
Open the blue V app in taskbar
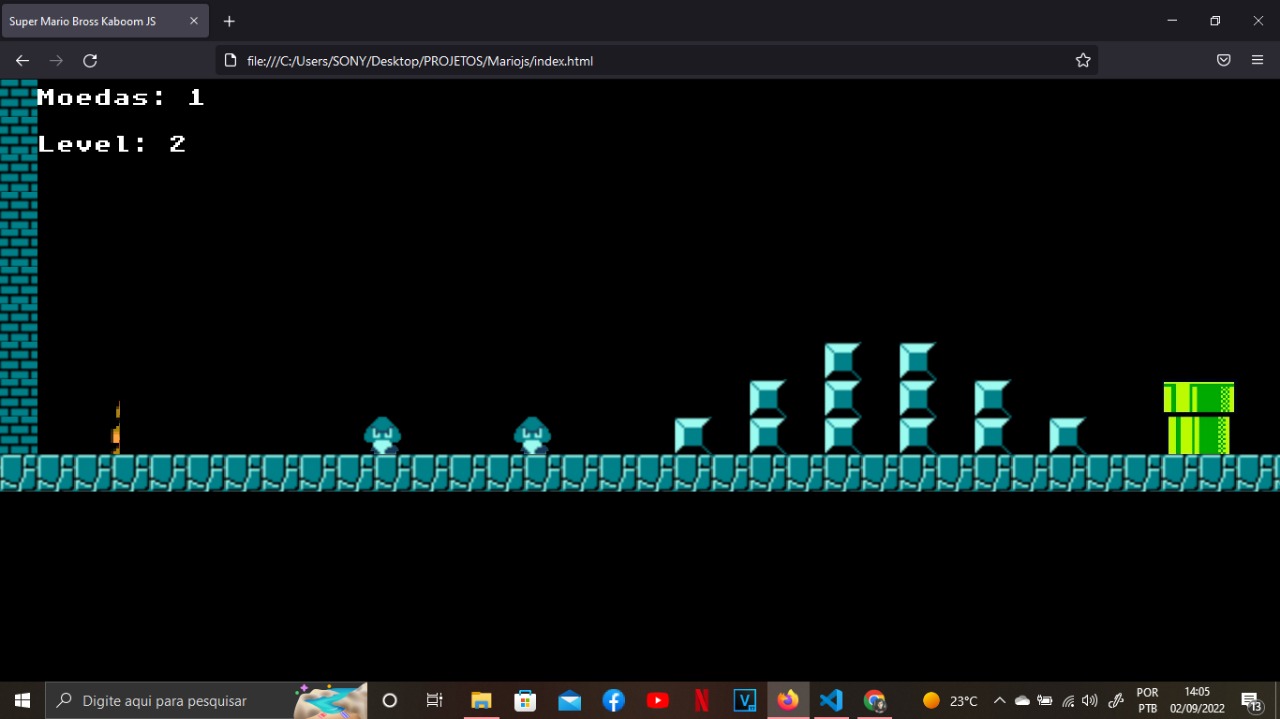pyautogui.click(x=744, y=701)
